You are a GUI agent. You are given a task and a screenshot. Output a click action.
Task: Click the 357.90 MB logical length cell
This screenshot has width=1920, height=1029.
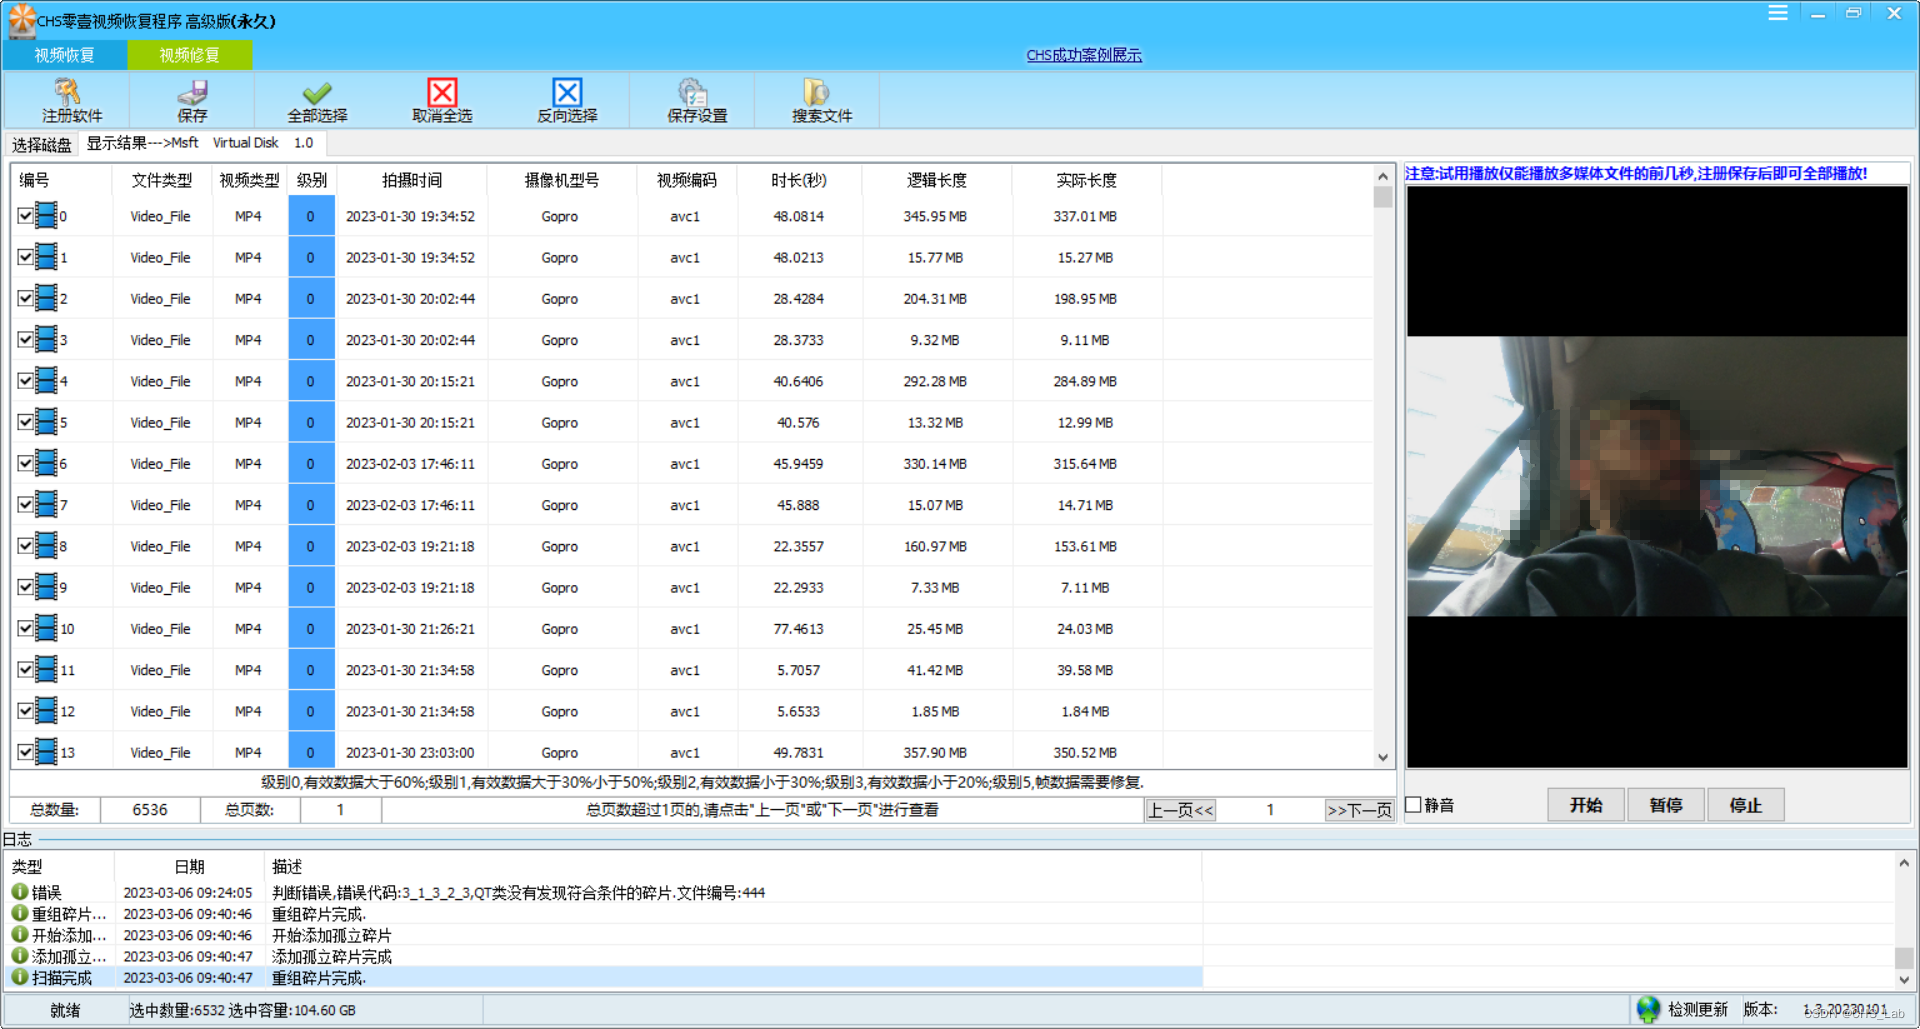point(935,752)
